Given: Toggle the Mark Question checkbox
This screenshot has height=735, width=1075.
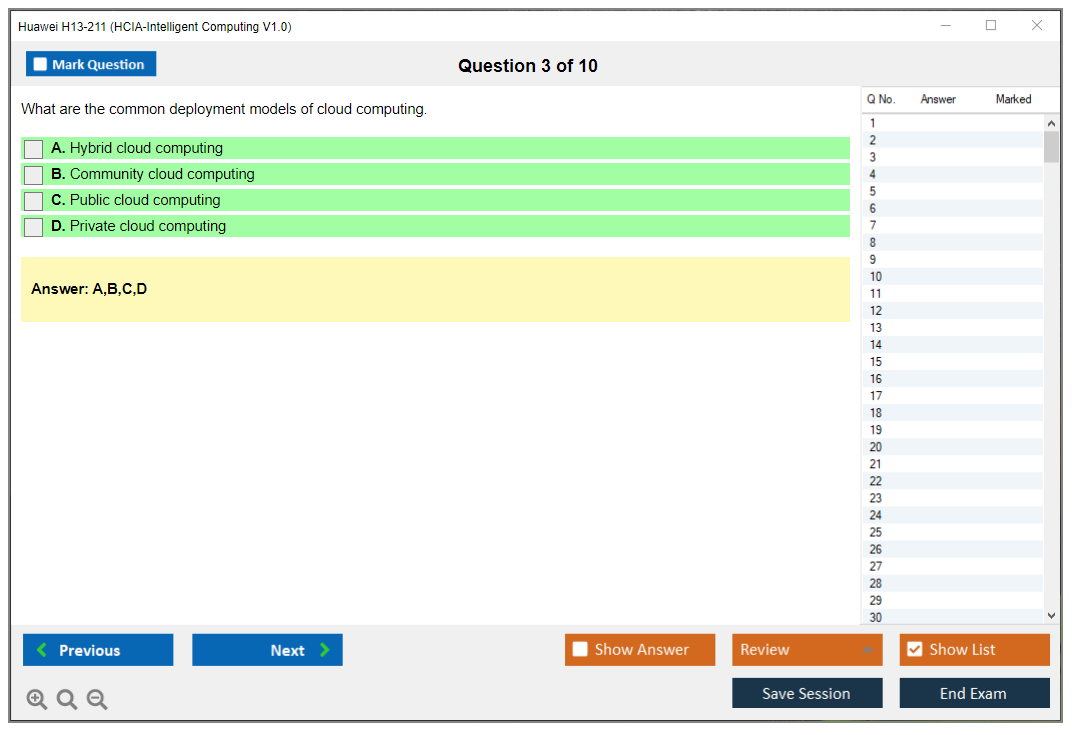Looking at the screenshot, I should click(40, 64).
